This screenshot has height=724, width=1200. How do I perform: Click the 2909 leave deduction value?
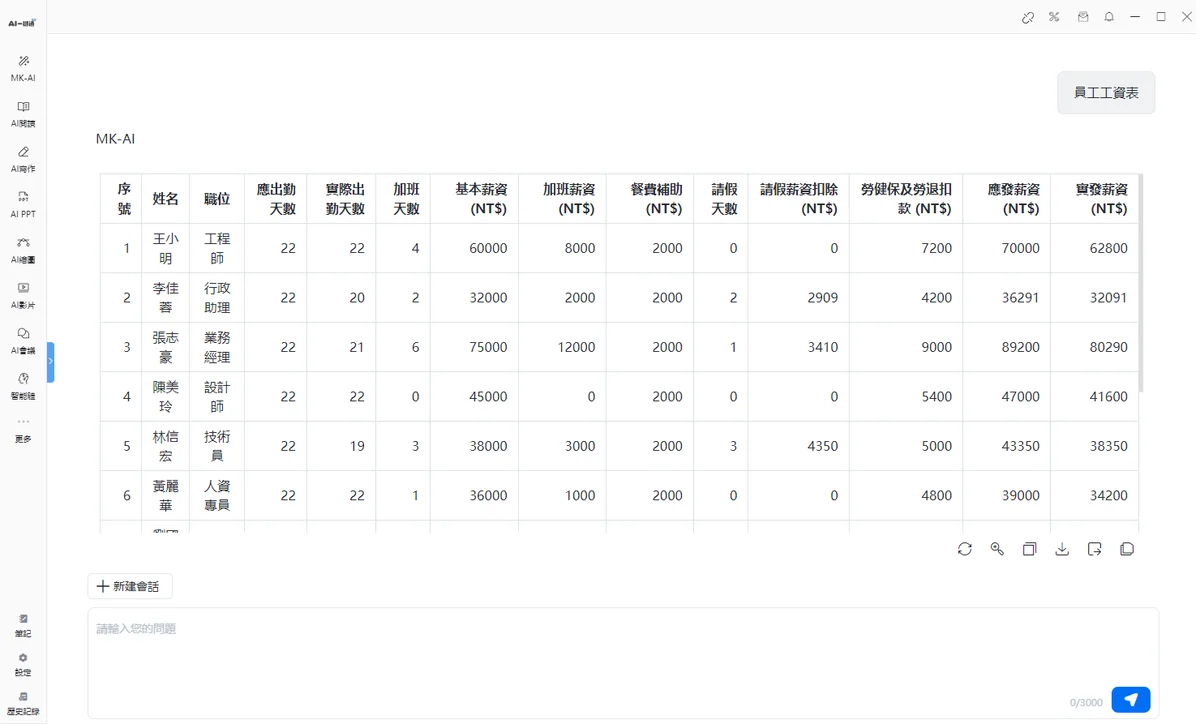pyautogui.click(x=822, y=297)
